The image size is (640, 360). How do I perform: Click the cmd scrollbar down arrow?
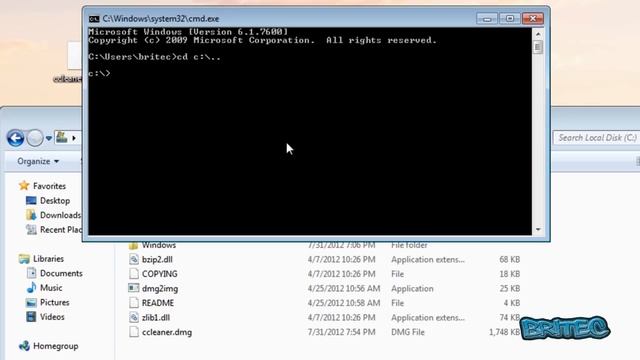pos(538,229)
